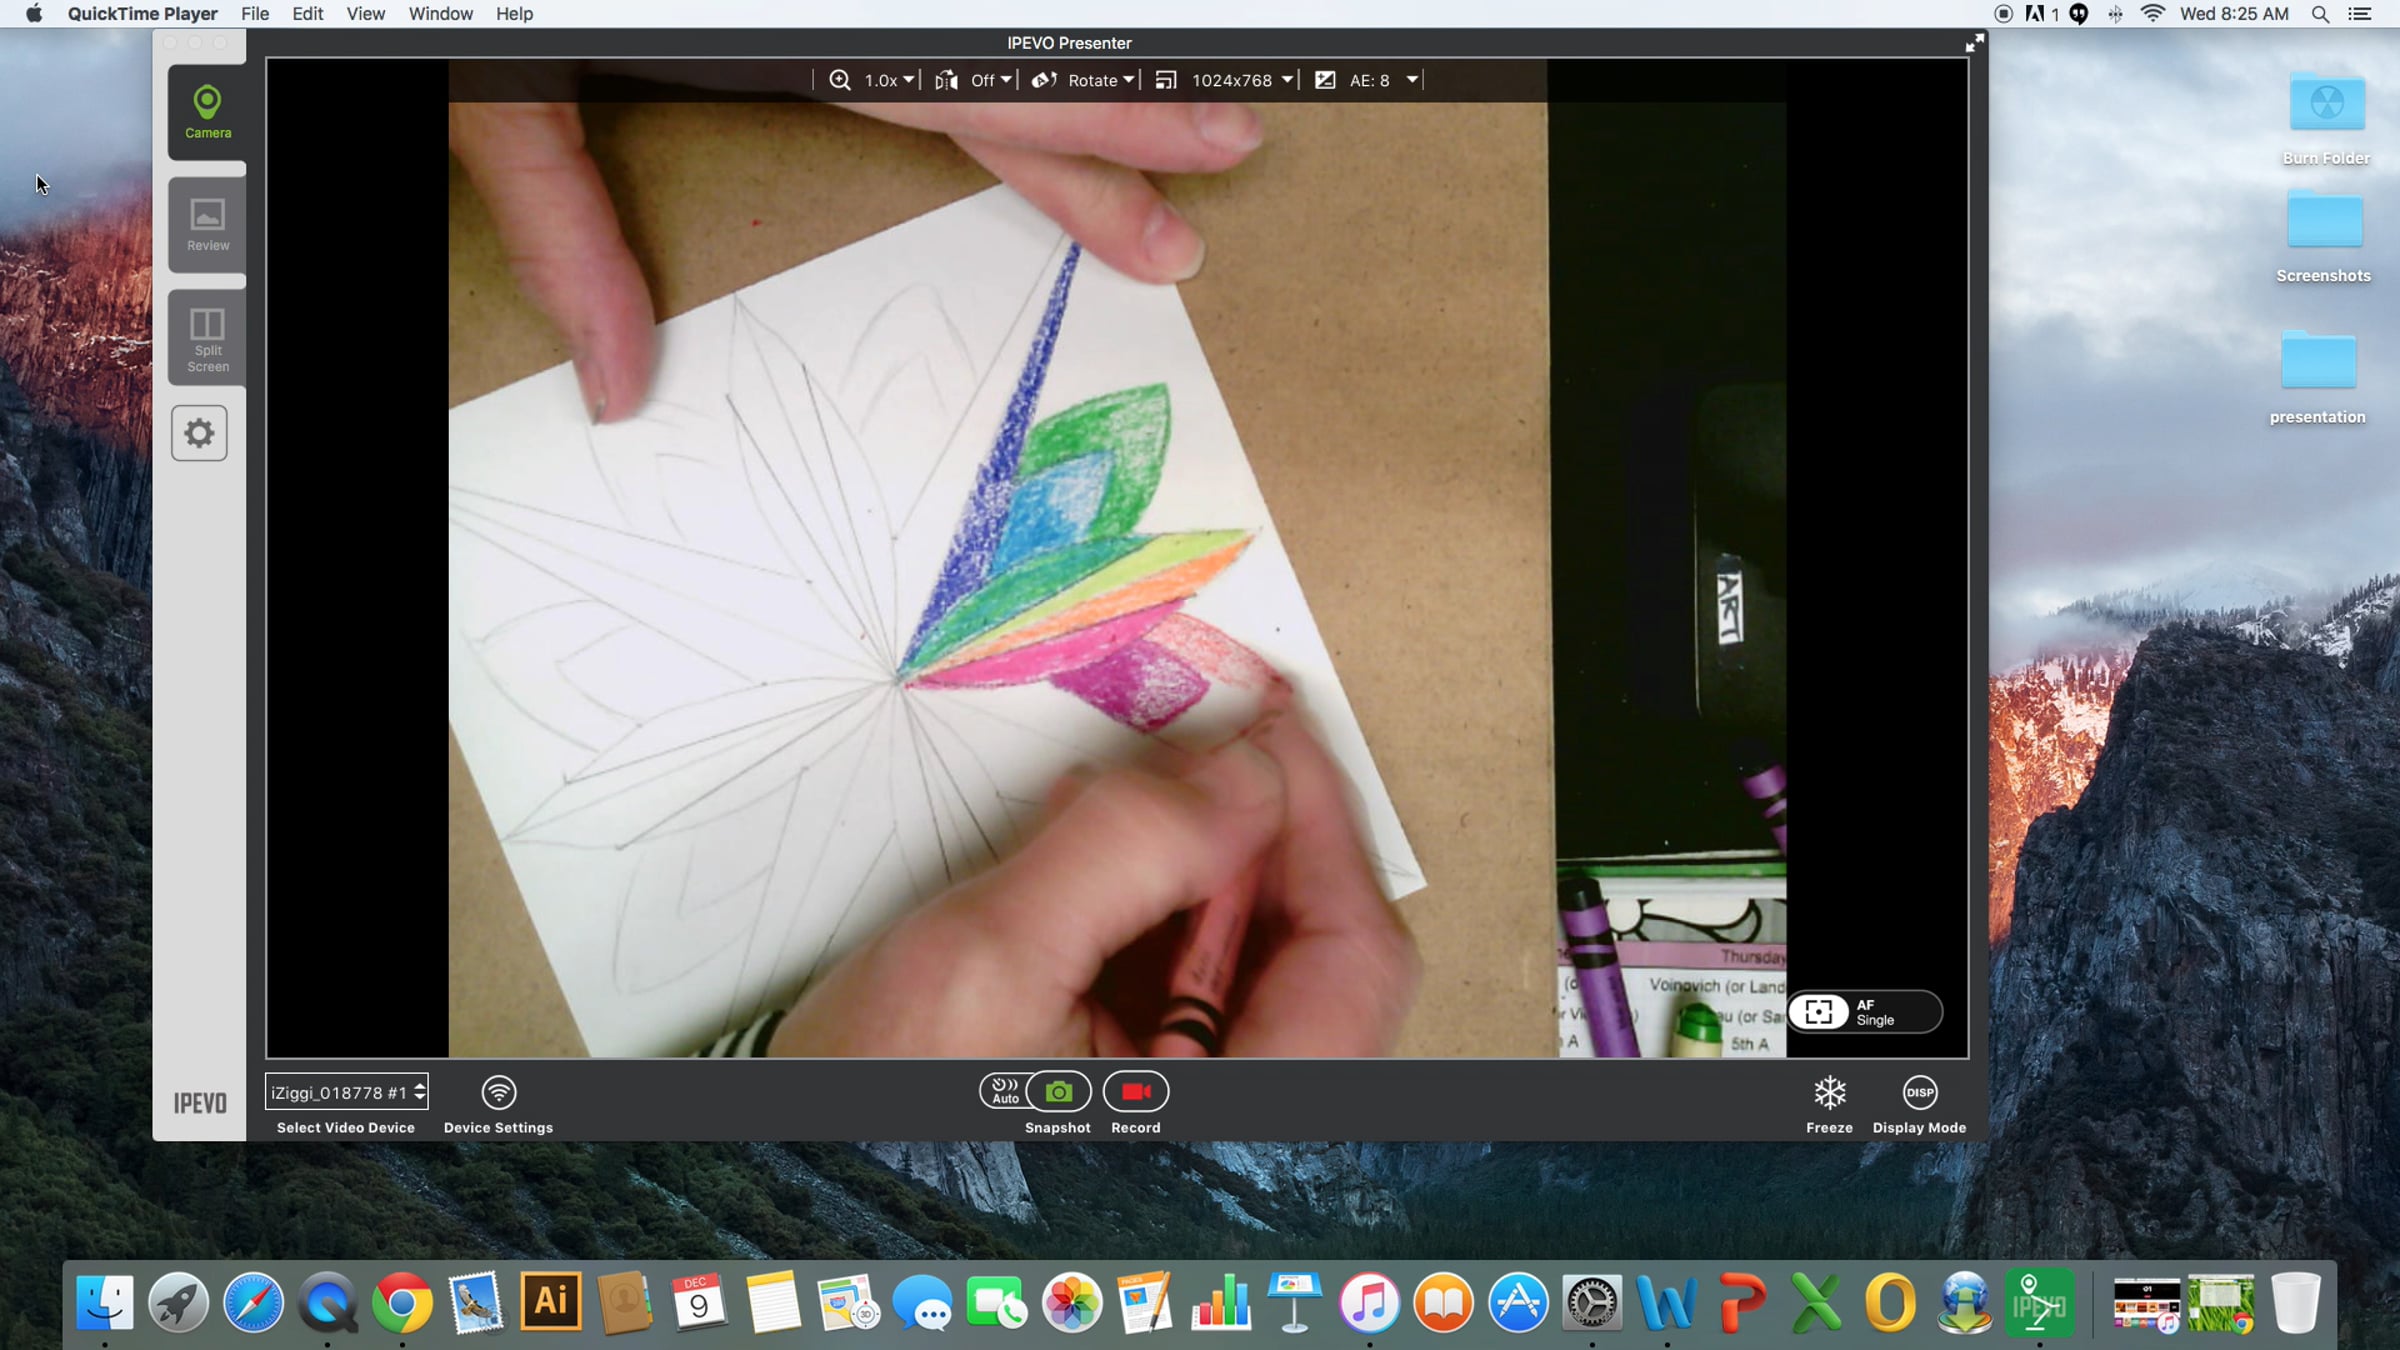Open the gear settings button
The width and height of the screenshot is (2400, 1350).
[x=199, y=433]
